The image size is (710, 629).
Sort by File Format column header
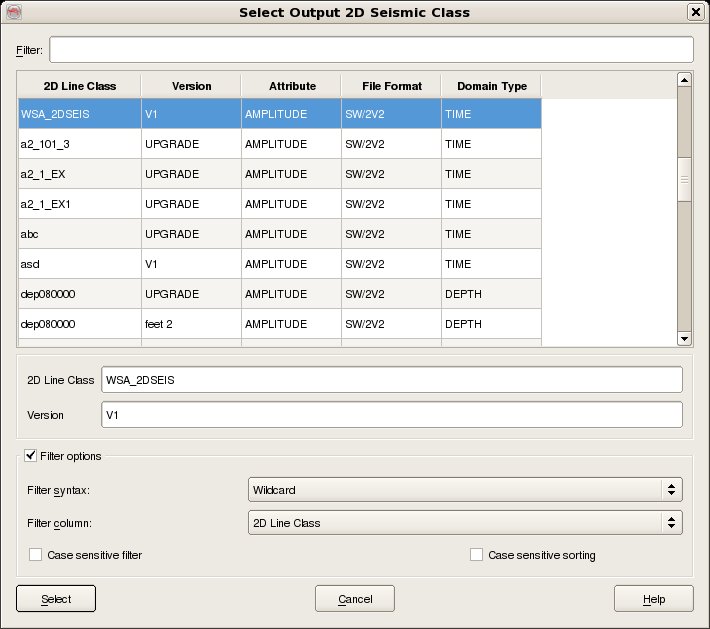tap(392, 86)
